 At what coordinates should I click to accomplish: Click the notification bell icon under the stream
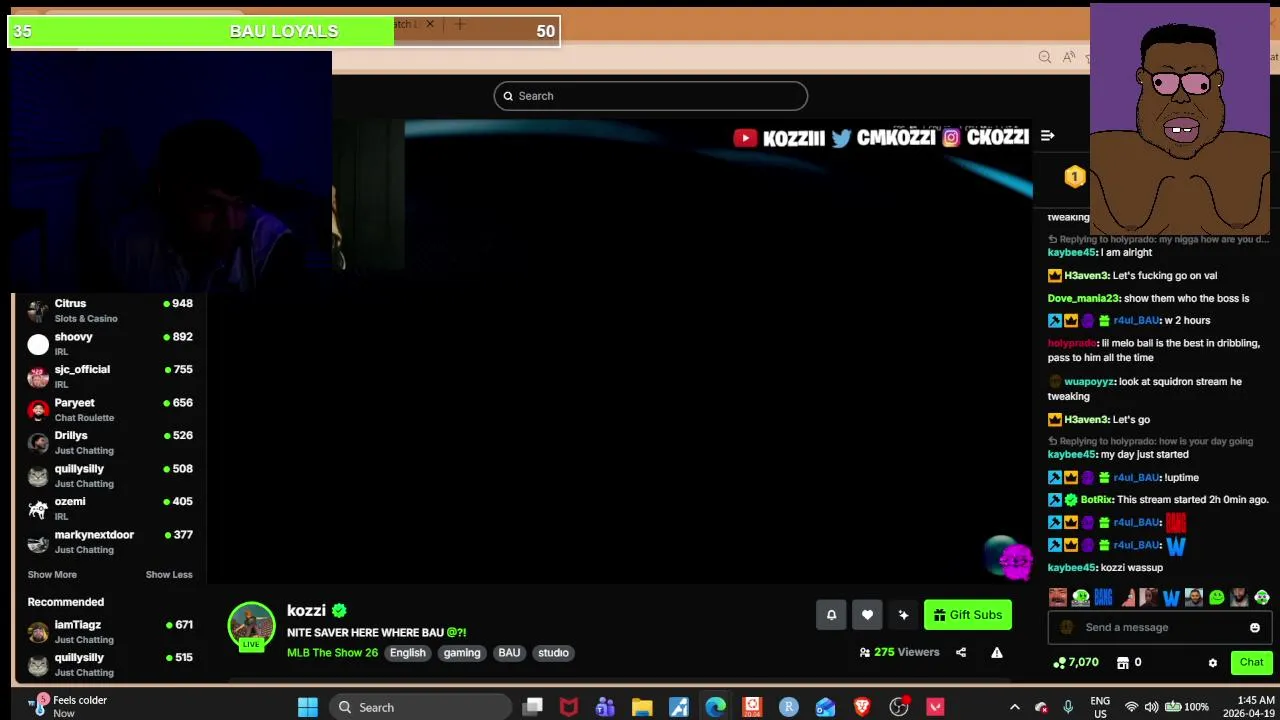pos(831,615)
